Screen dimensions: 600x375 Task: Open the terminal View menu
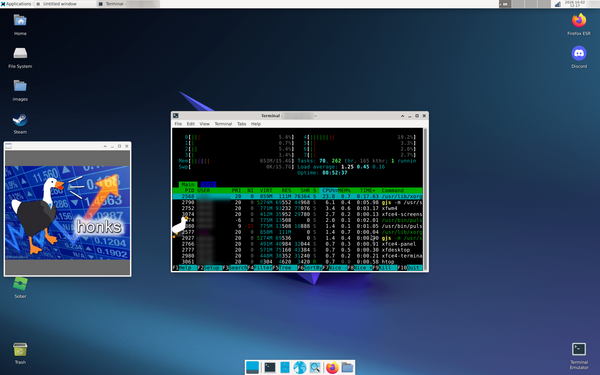pyautogui.click(x=204, y=124)
